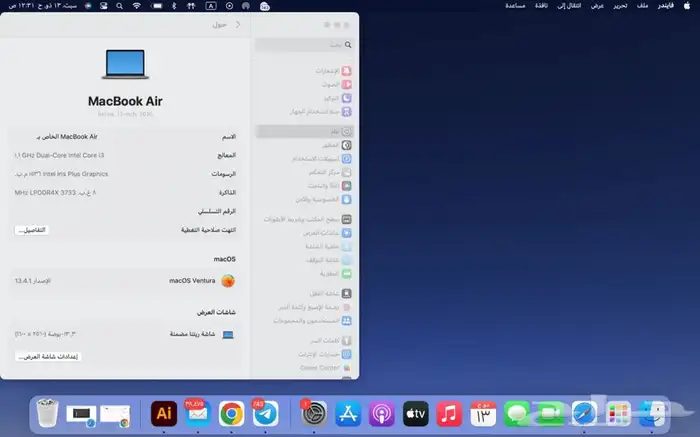700x437 pixels.
Task: Go back using the chevron beside حول
Action: 238,25
